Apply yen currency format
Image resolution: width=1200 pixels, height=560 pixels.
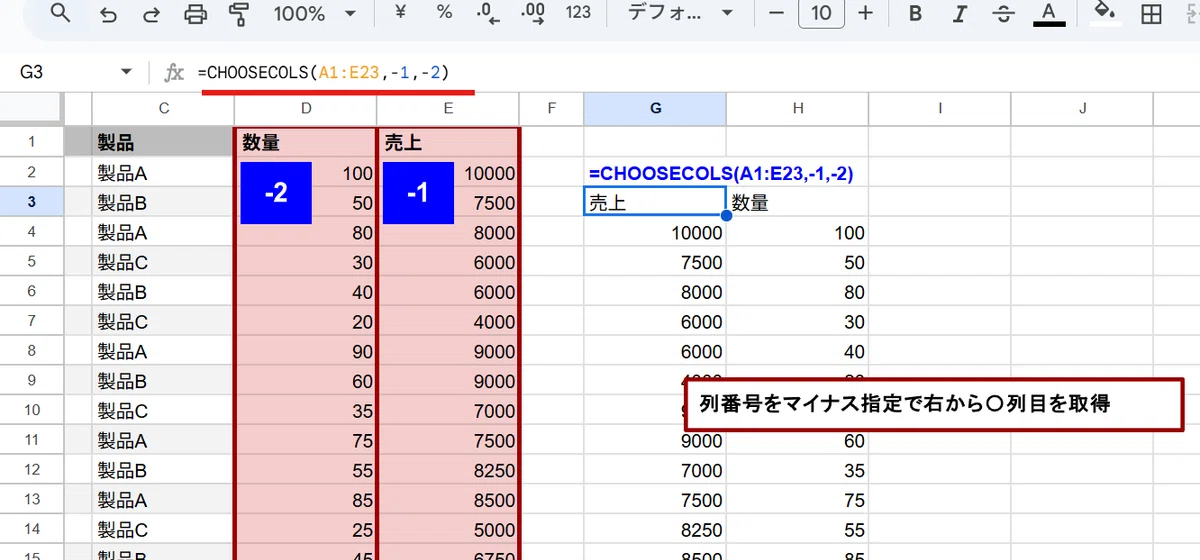[x=400, y=13]
